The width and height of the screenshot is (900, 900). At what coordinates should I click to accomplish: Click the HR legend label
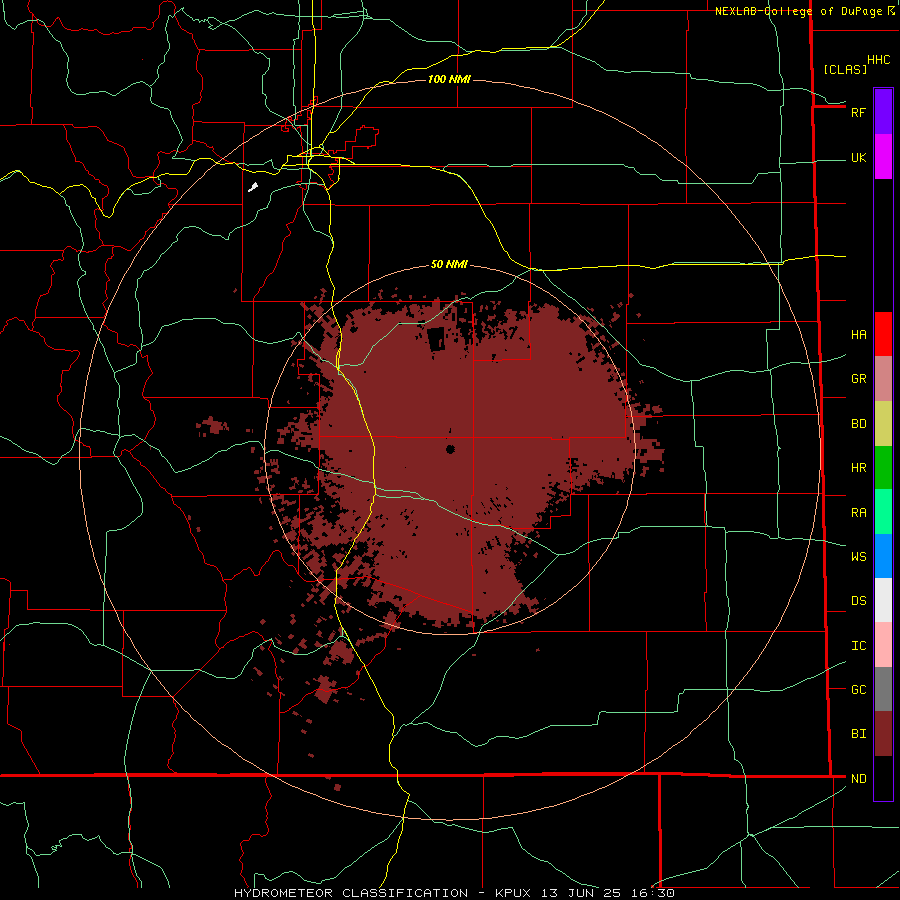[x=858, y=468]
